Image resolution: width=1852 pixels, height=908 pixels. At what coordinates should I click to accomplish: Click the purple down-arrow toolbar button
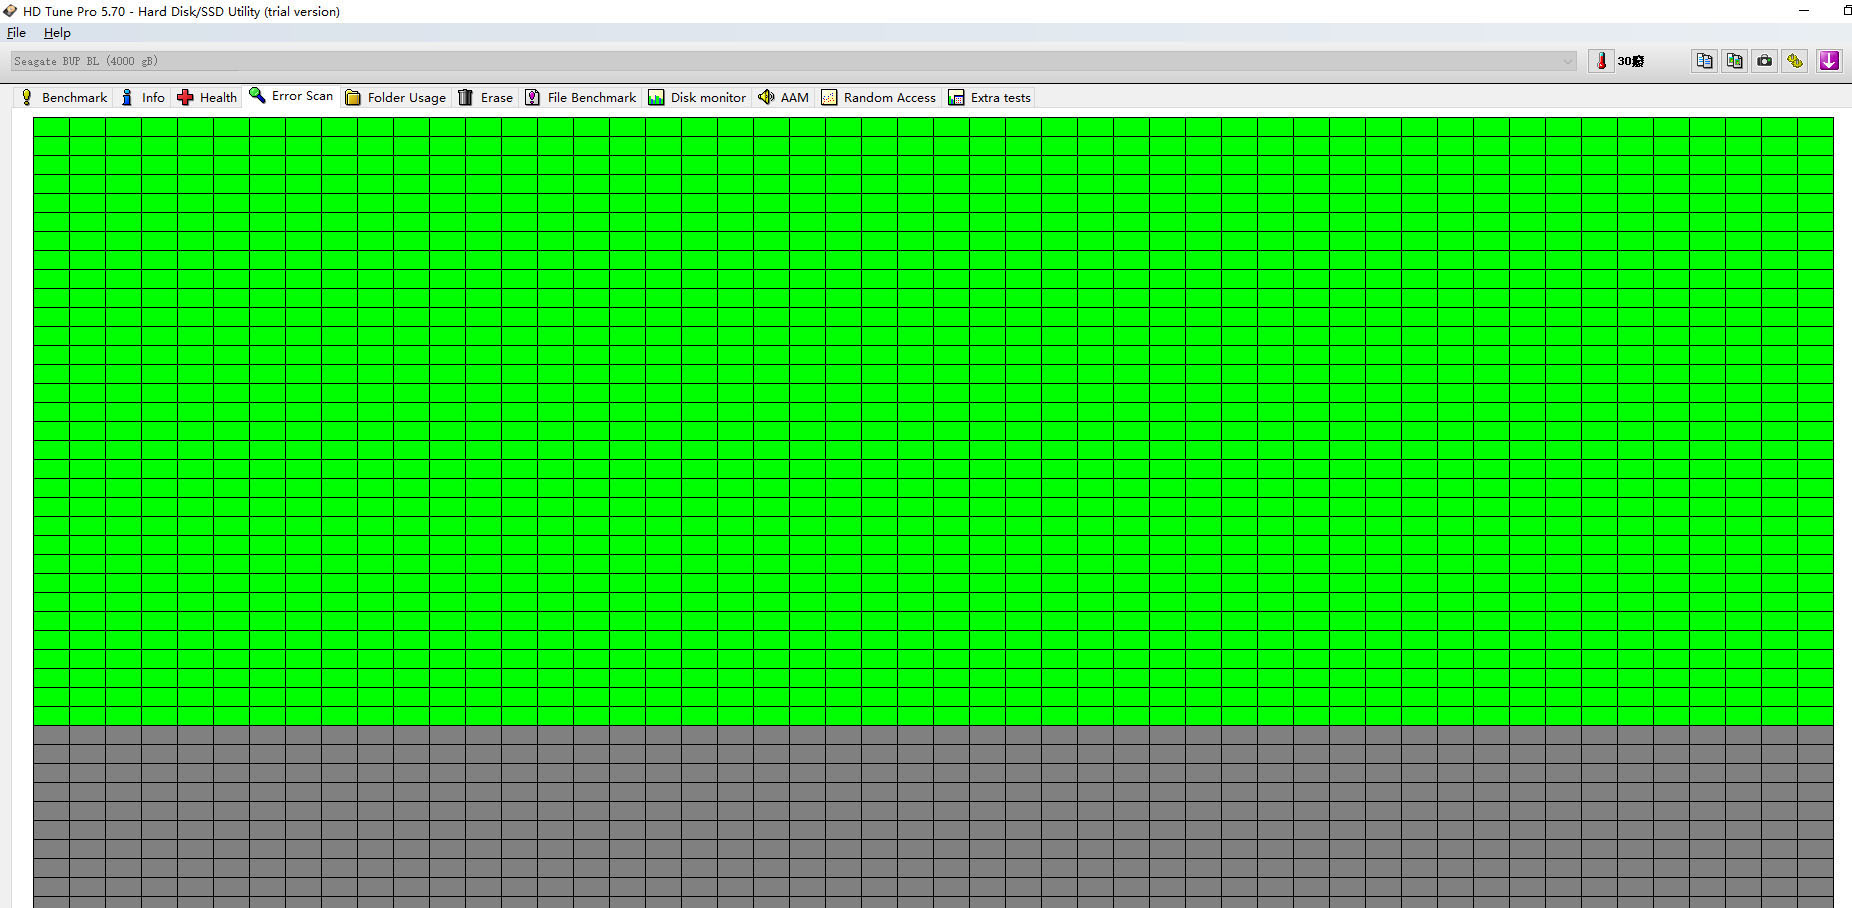pyautogui.click(x=1829, y=61)
